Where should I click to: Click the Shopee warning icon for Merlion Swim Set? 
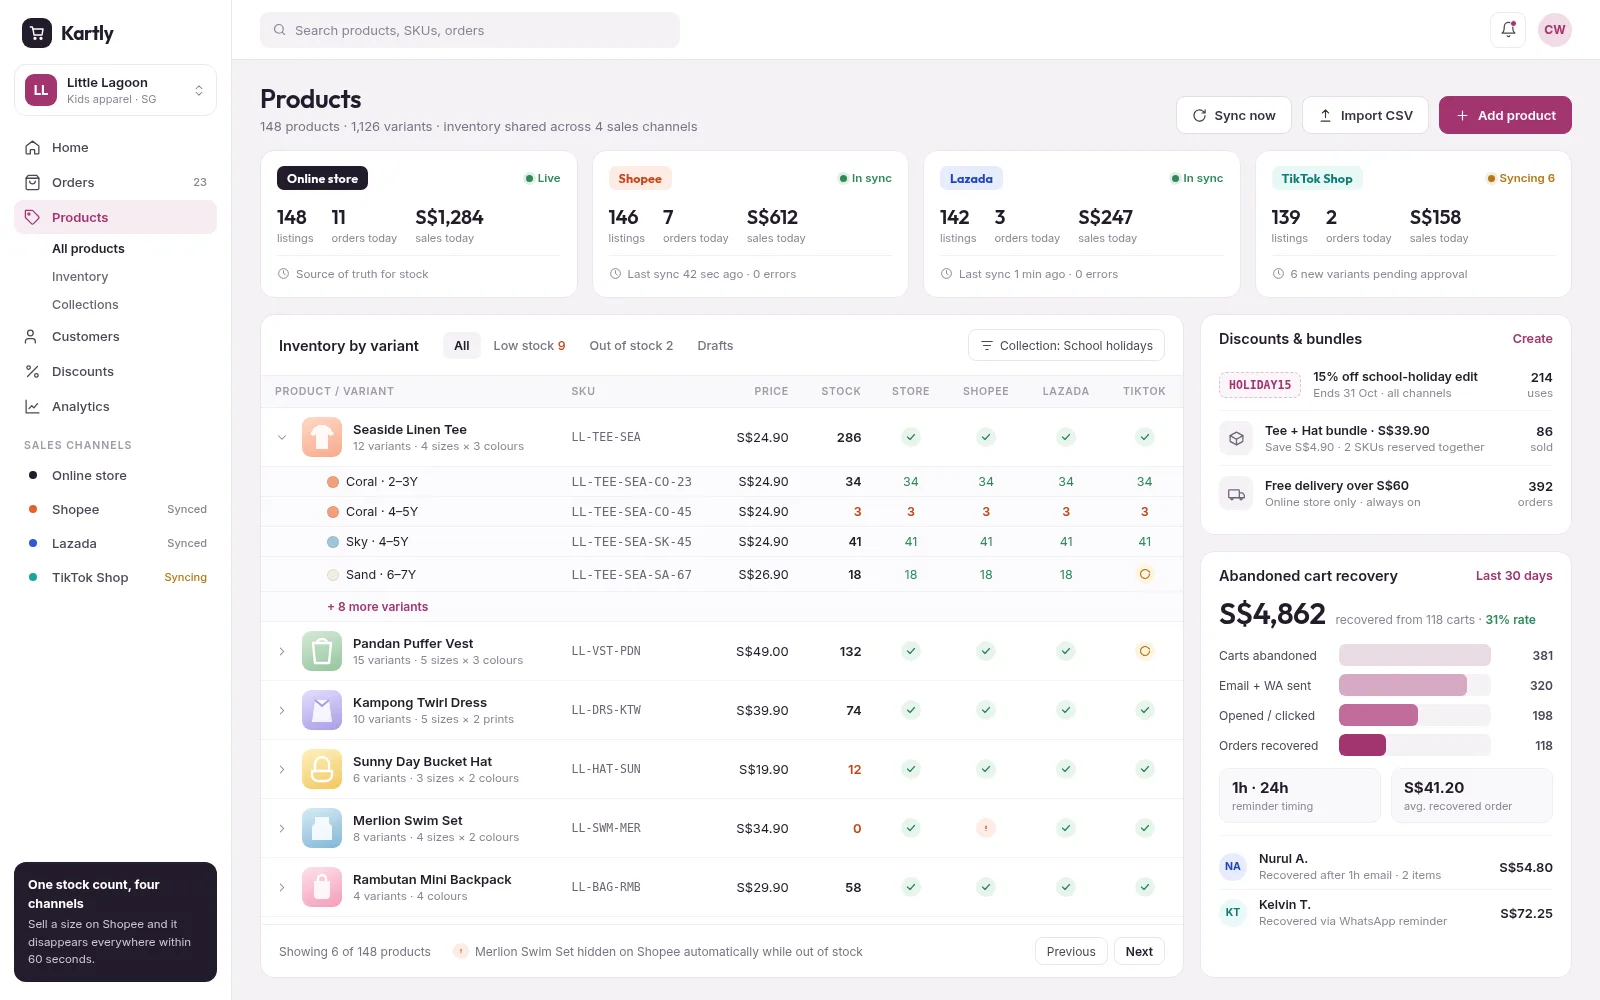pyautogui.click(x=986, y=828)
